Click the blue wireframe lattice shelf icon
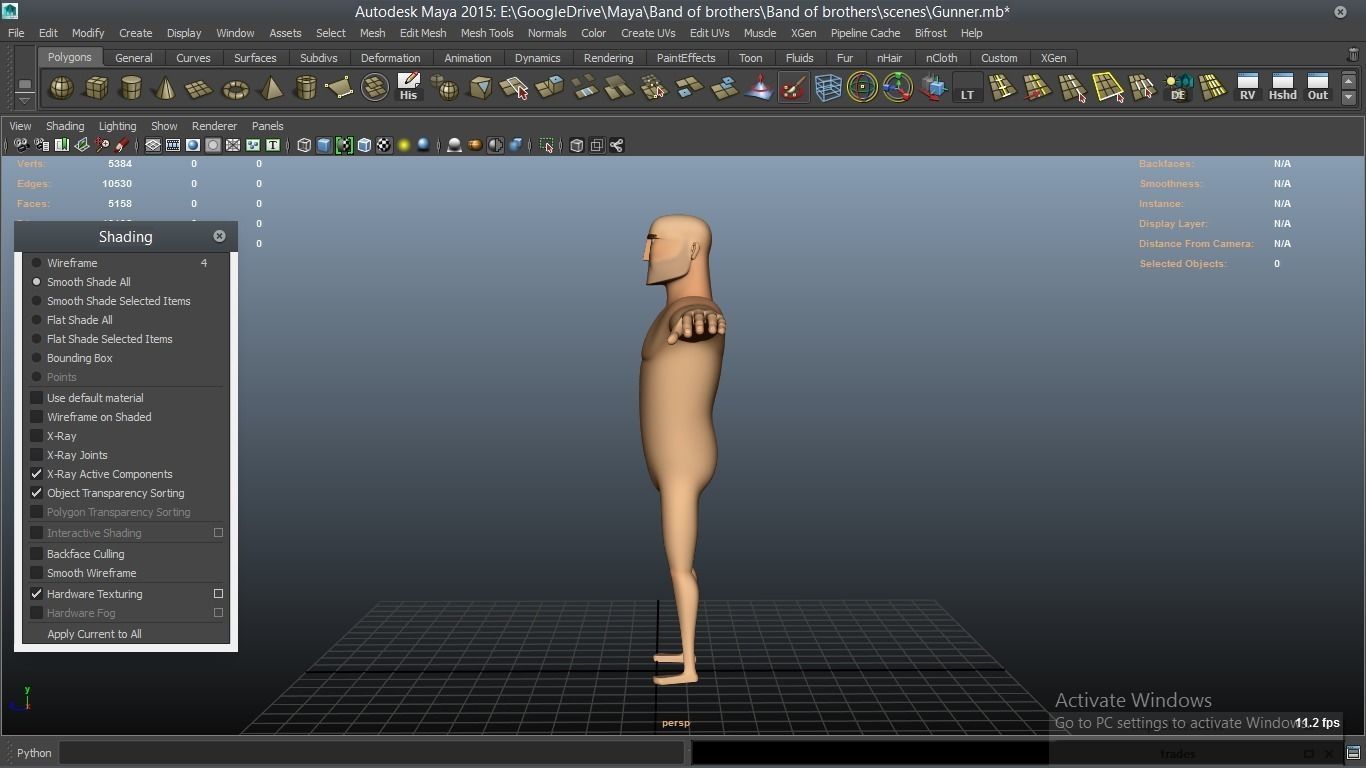The height and width of the screenshot is (768, 1366). click(828, 88)
